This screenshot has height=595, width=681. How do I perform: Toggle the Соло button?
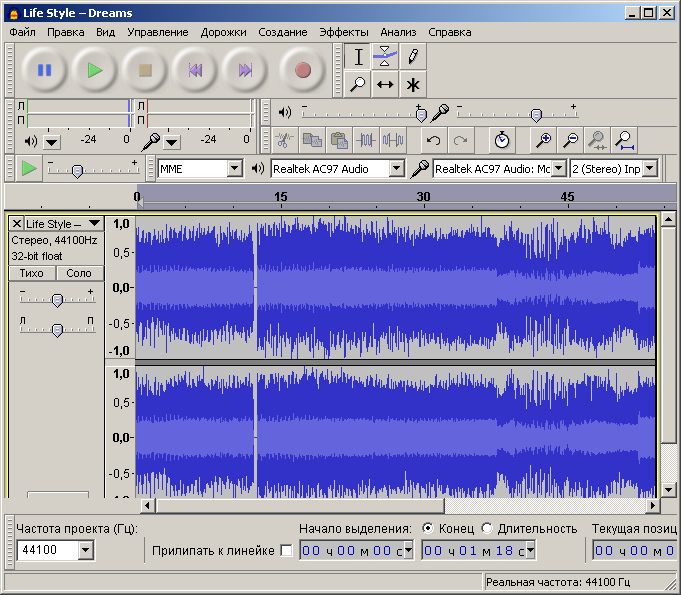[x=79, y=273]
